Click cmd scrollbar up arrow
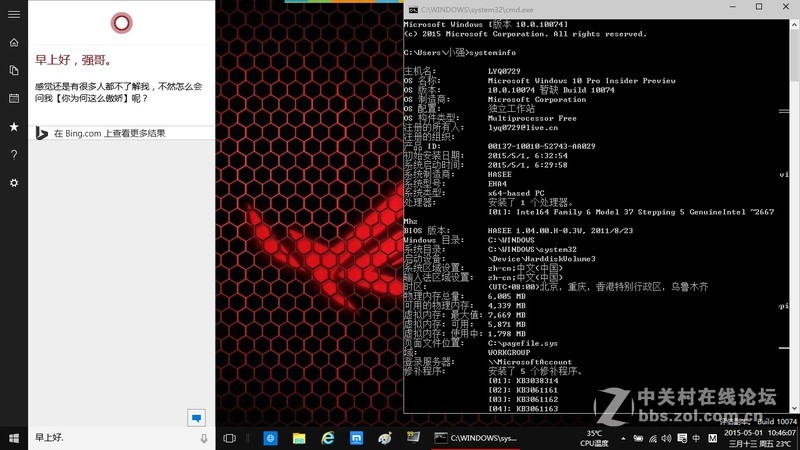The image size is (800, 450). coord(794,23)
